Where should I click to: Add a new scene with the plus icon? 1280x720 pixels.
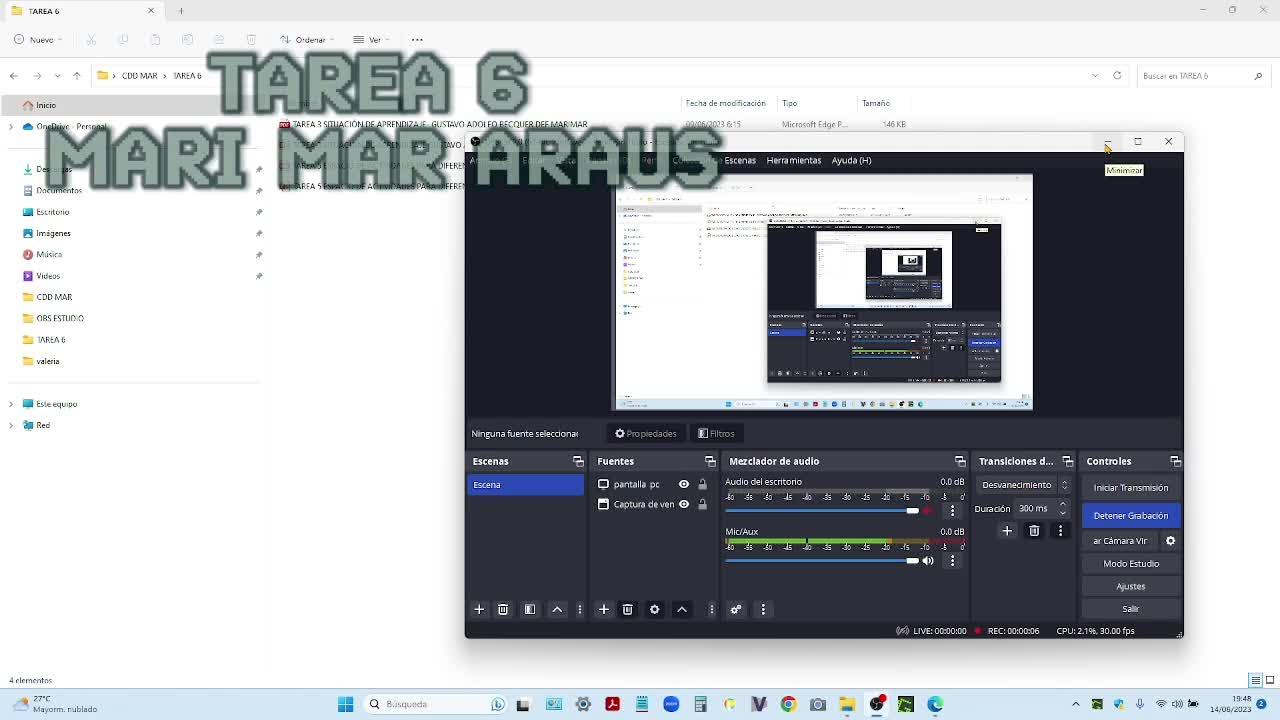[x=479, y=609]
